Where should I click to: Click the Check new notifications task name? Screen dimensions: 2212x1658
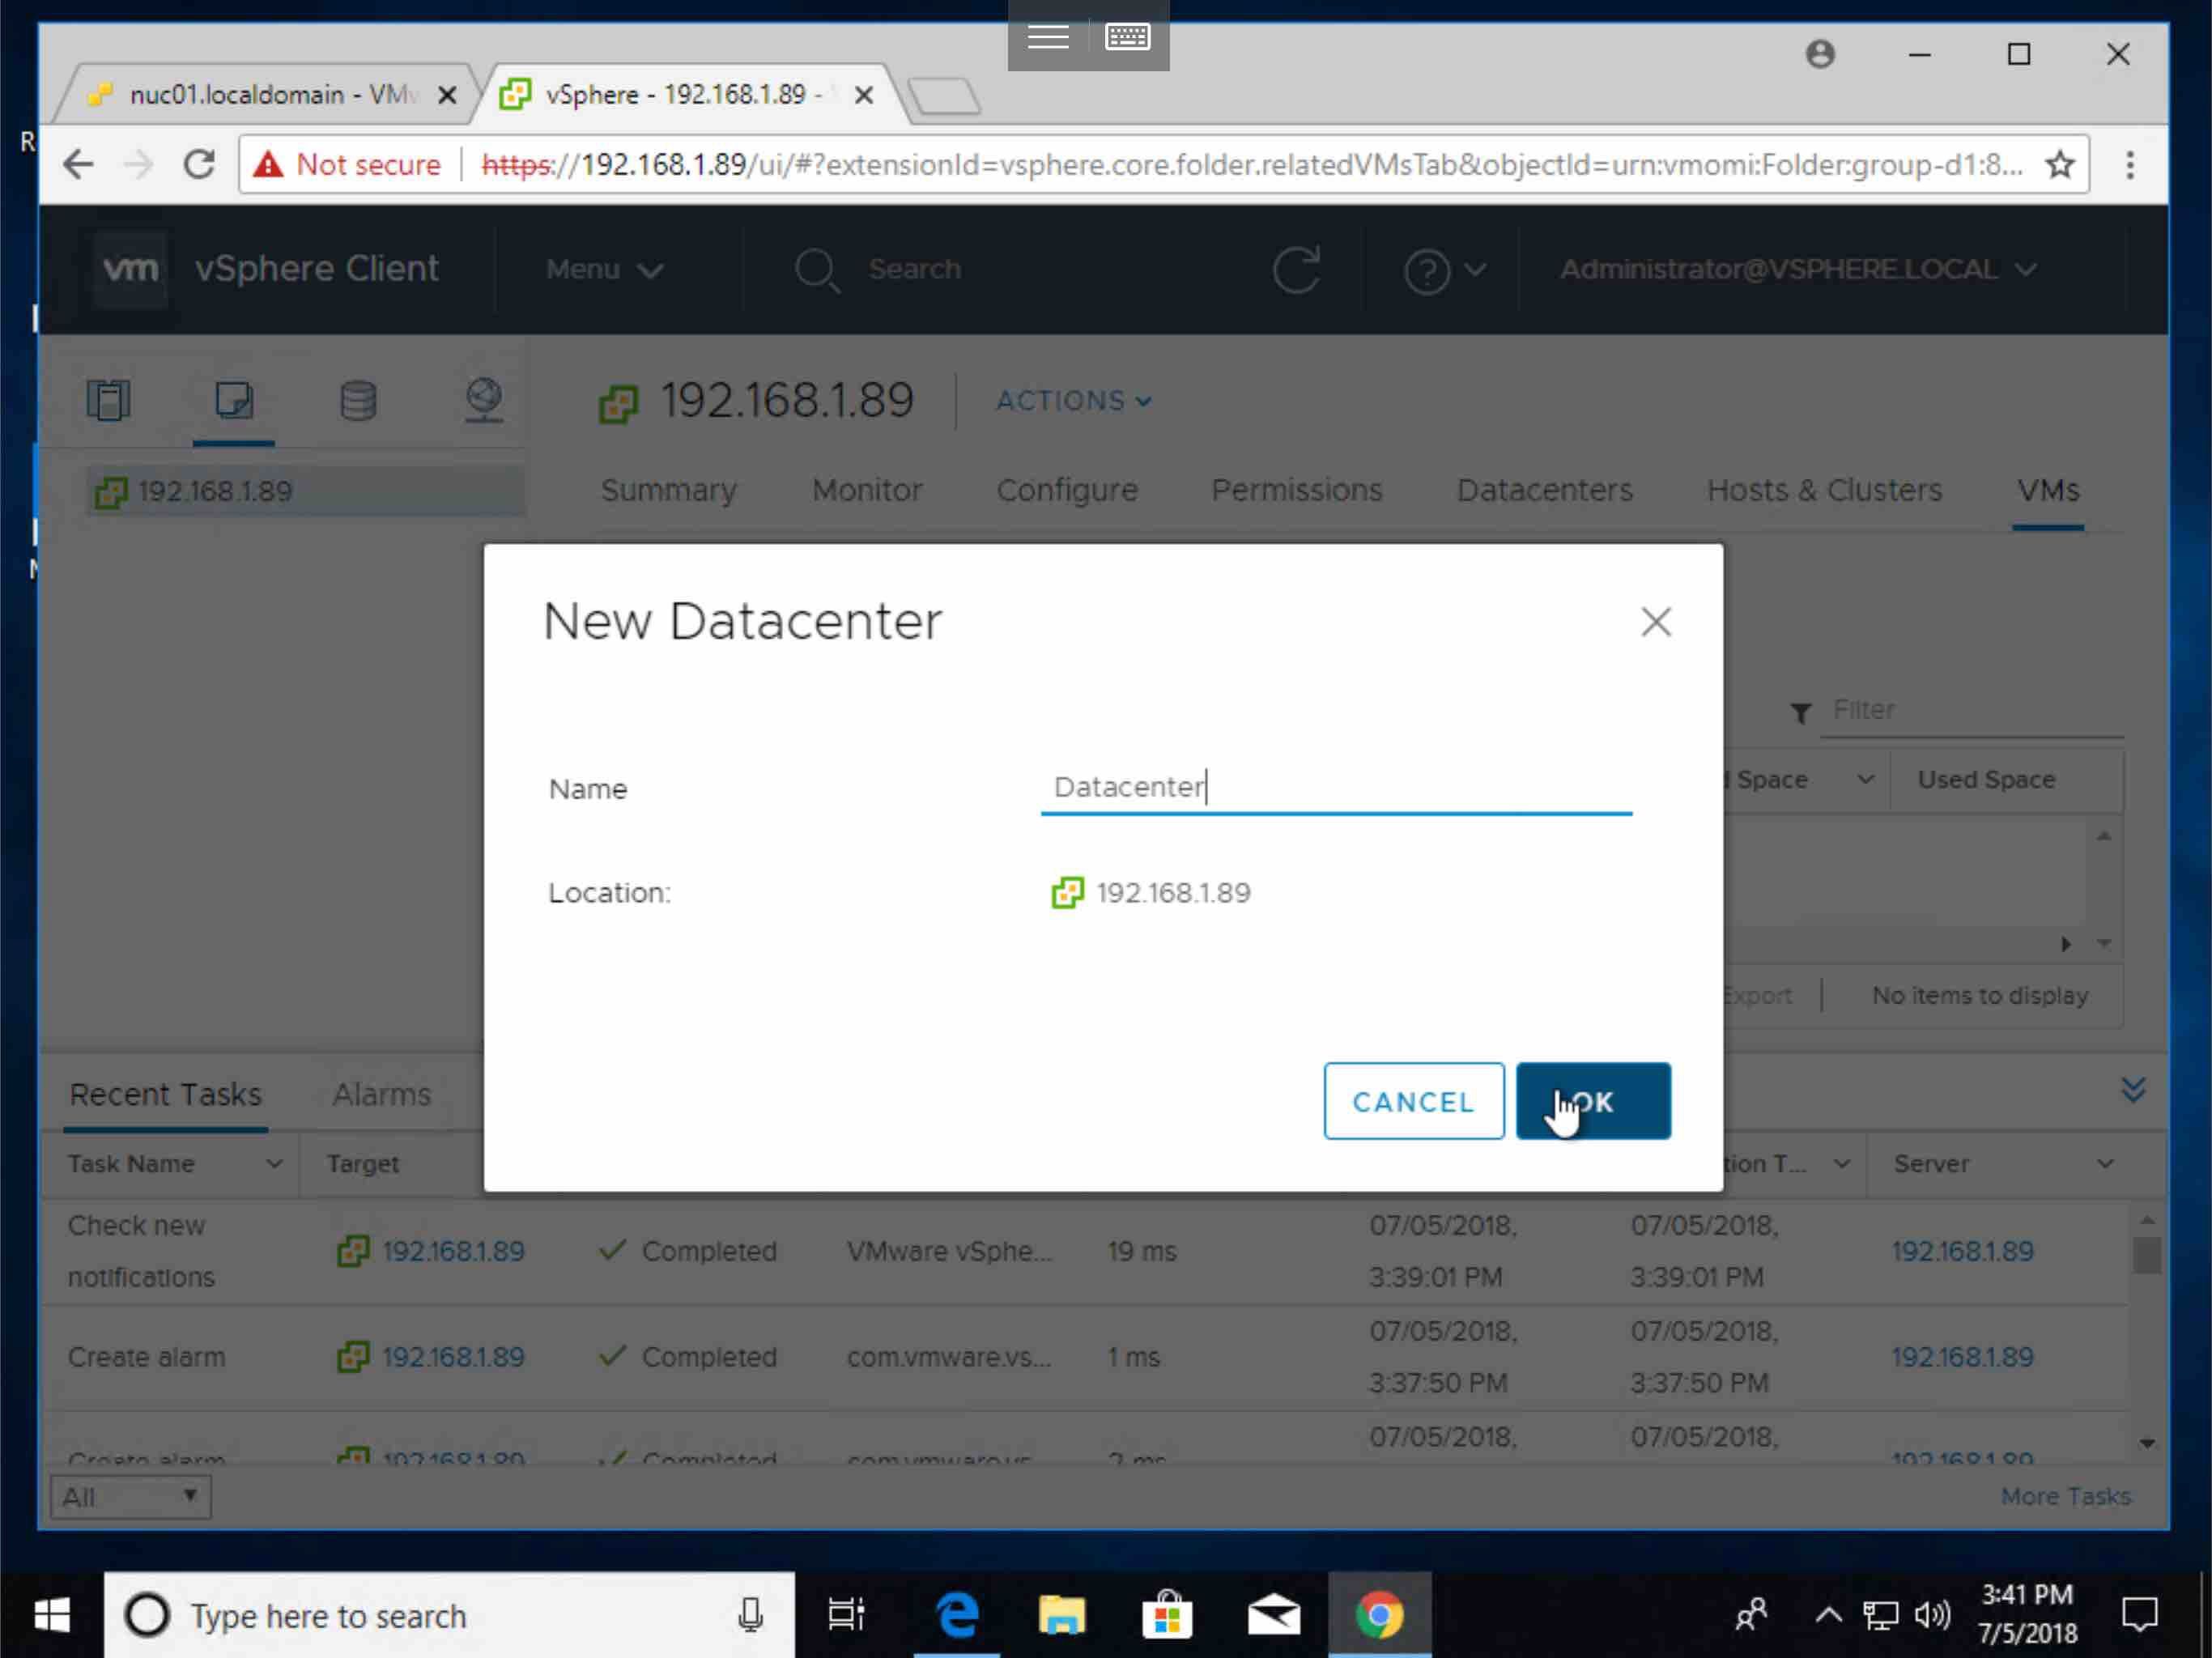point(141,1251)
